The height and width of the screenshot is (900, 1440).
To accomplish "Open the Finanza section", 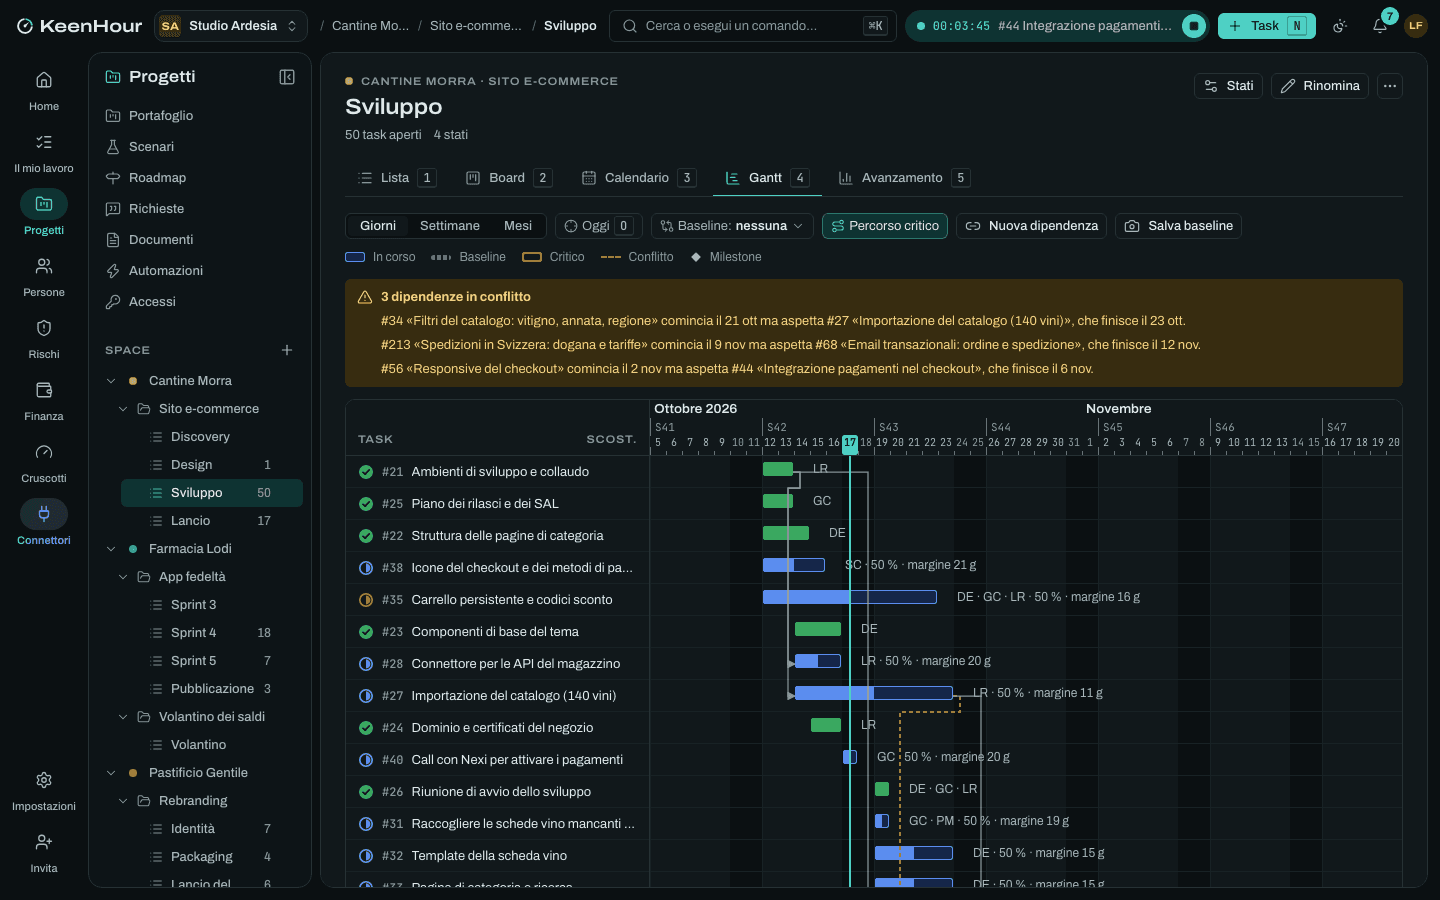I will coord(44,400).
